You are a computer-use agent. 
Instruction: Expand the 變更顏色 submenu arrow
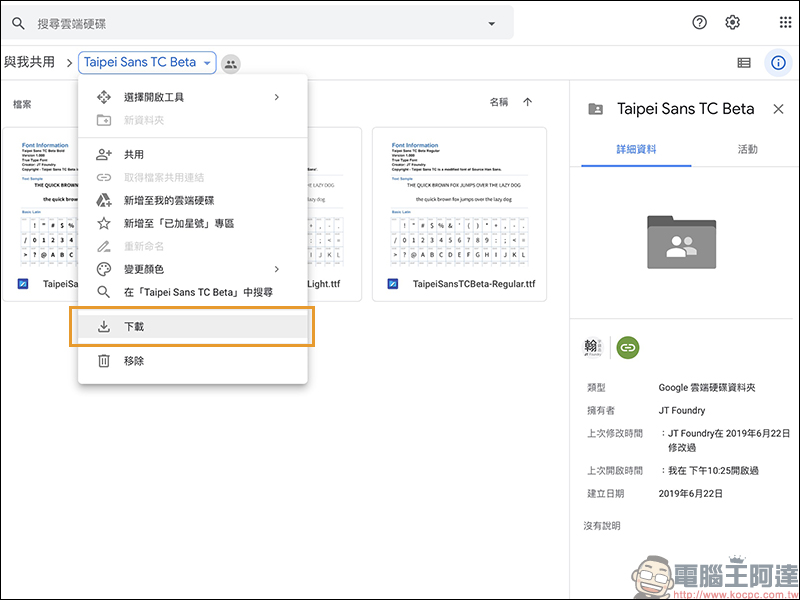(x=277, y=269)
